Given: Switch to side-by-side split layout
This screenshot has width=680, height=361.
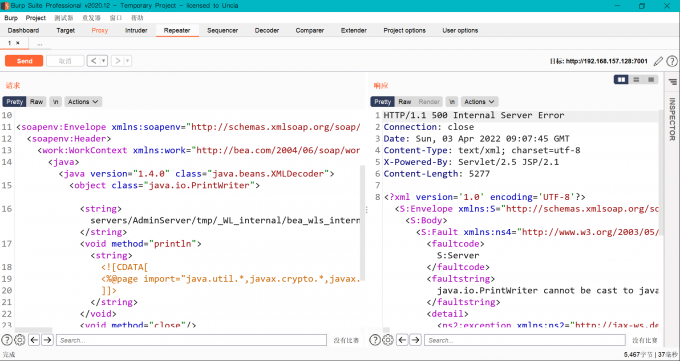Looking at the screenshot, I should pyautogui.click(x=621, y=79).
